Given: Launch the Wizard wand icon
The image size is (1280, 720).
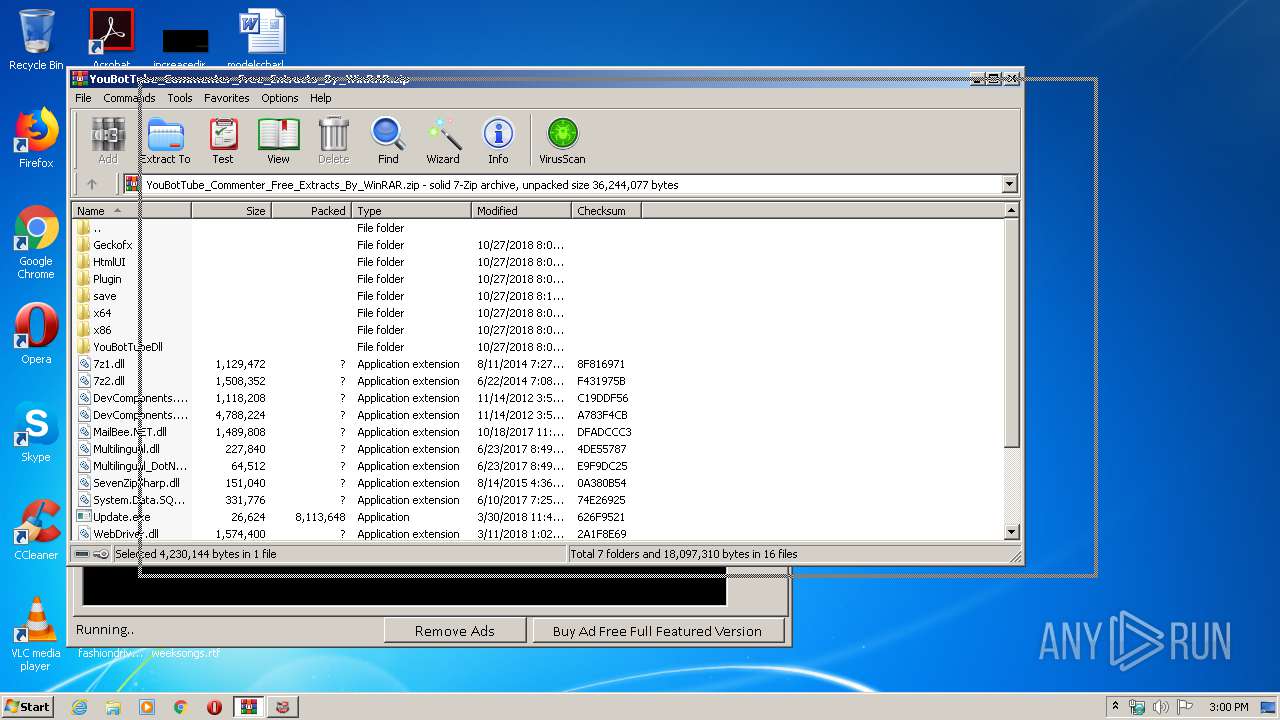Looking at the screenshot, I should point(443,140).
